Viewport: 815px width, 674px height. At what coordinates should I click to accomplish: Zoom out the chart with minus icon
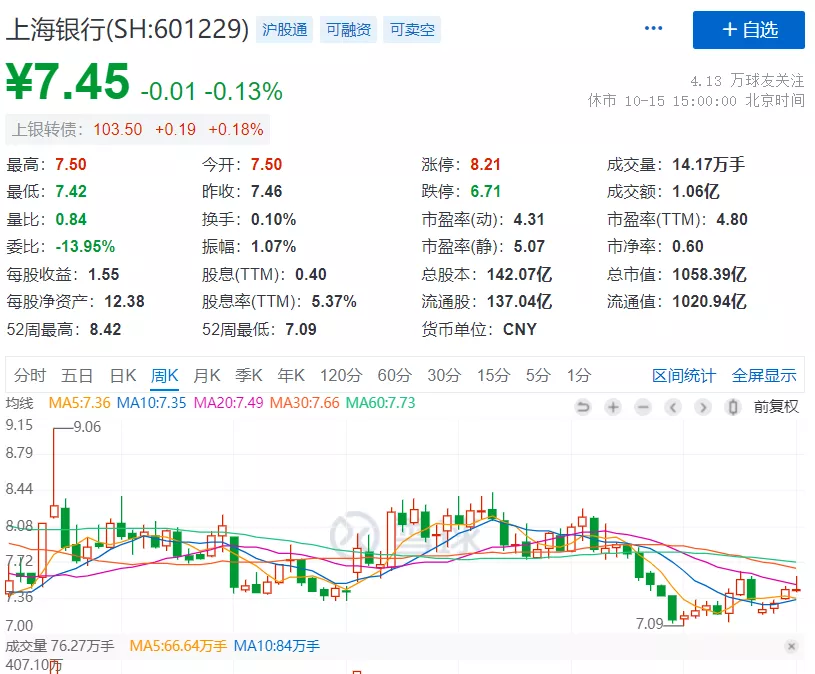[x=643, y=407]
